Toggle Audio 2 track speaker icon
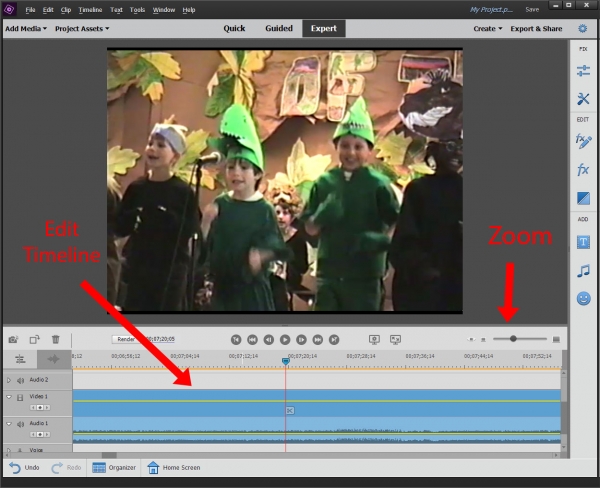 [20, 380]
